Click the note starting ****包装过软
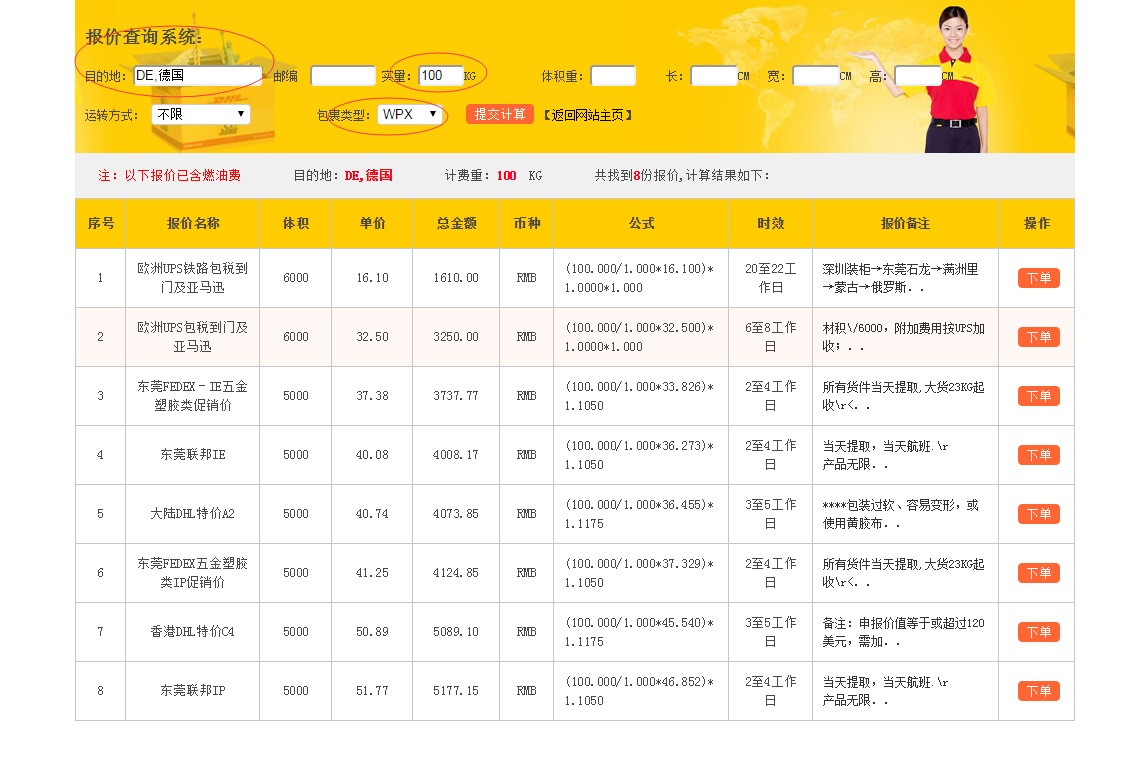The height and width of the screenshot is (772, 1124). tap(900, 515)
